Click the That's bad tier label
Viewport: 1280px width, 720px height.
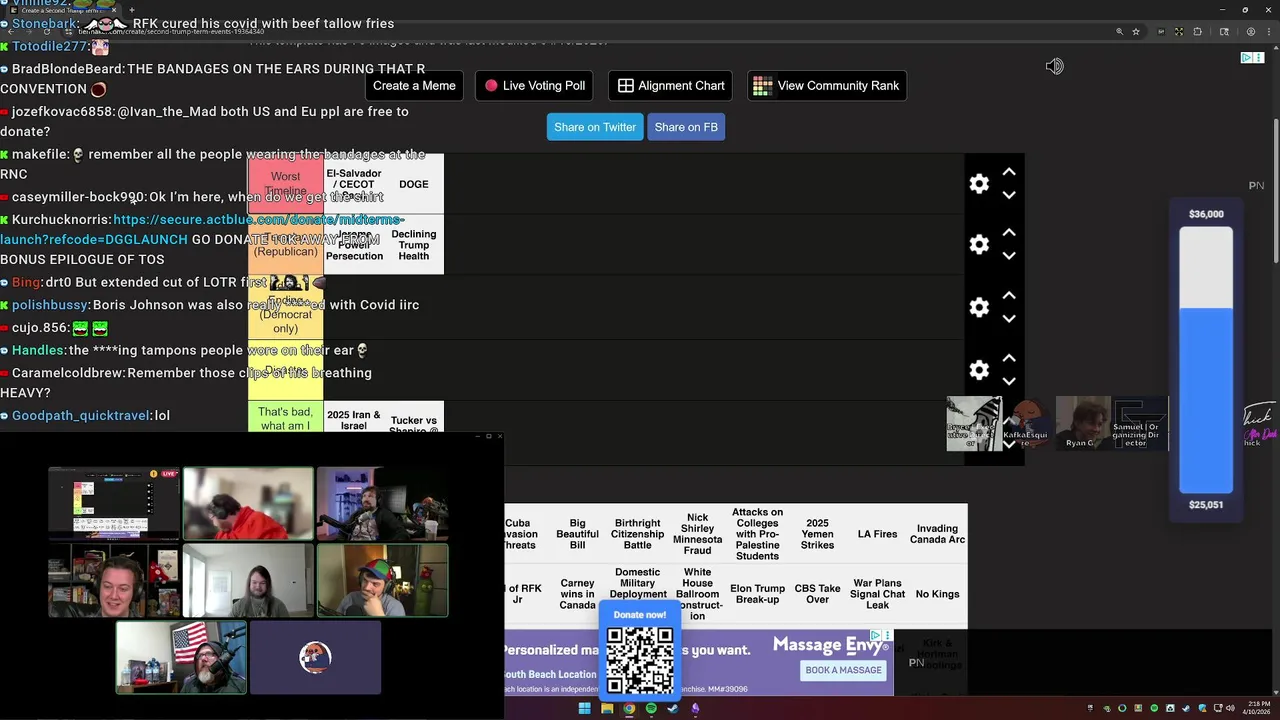285,418
